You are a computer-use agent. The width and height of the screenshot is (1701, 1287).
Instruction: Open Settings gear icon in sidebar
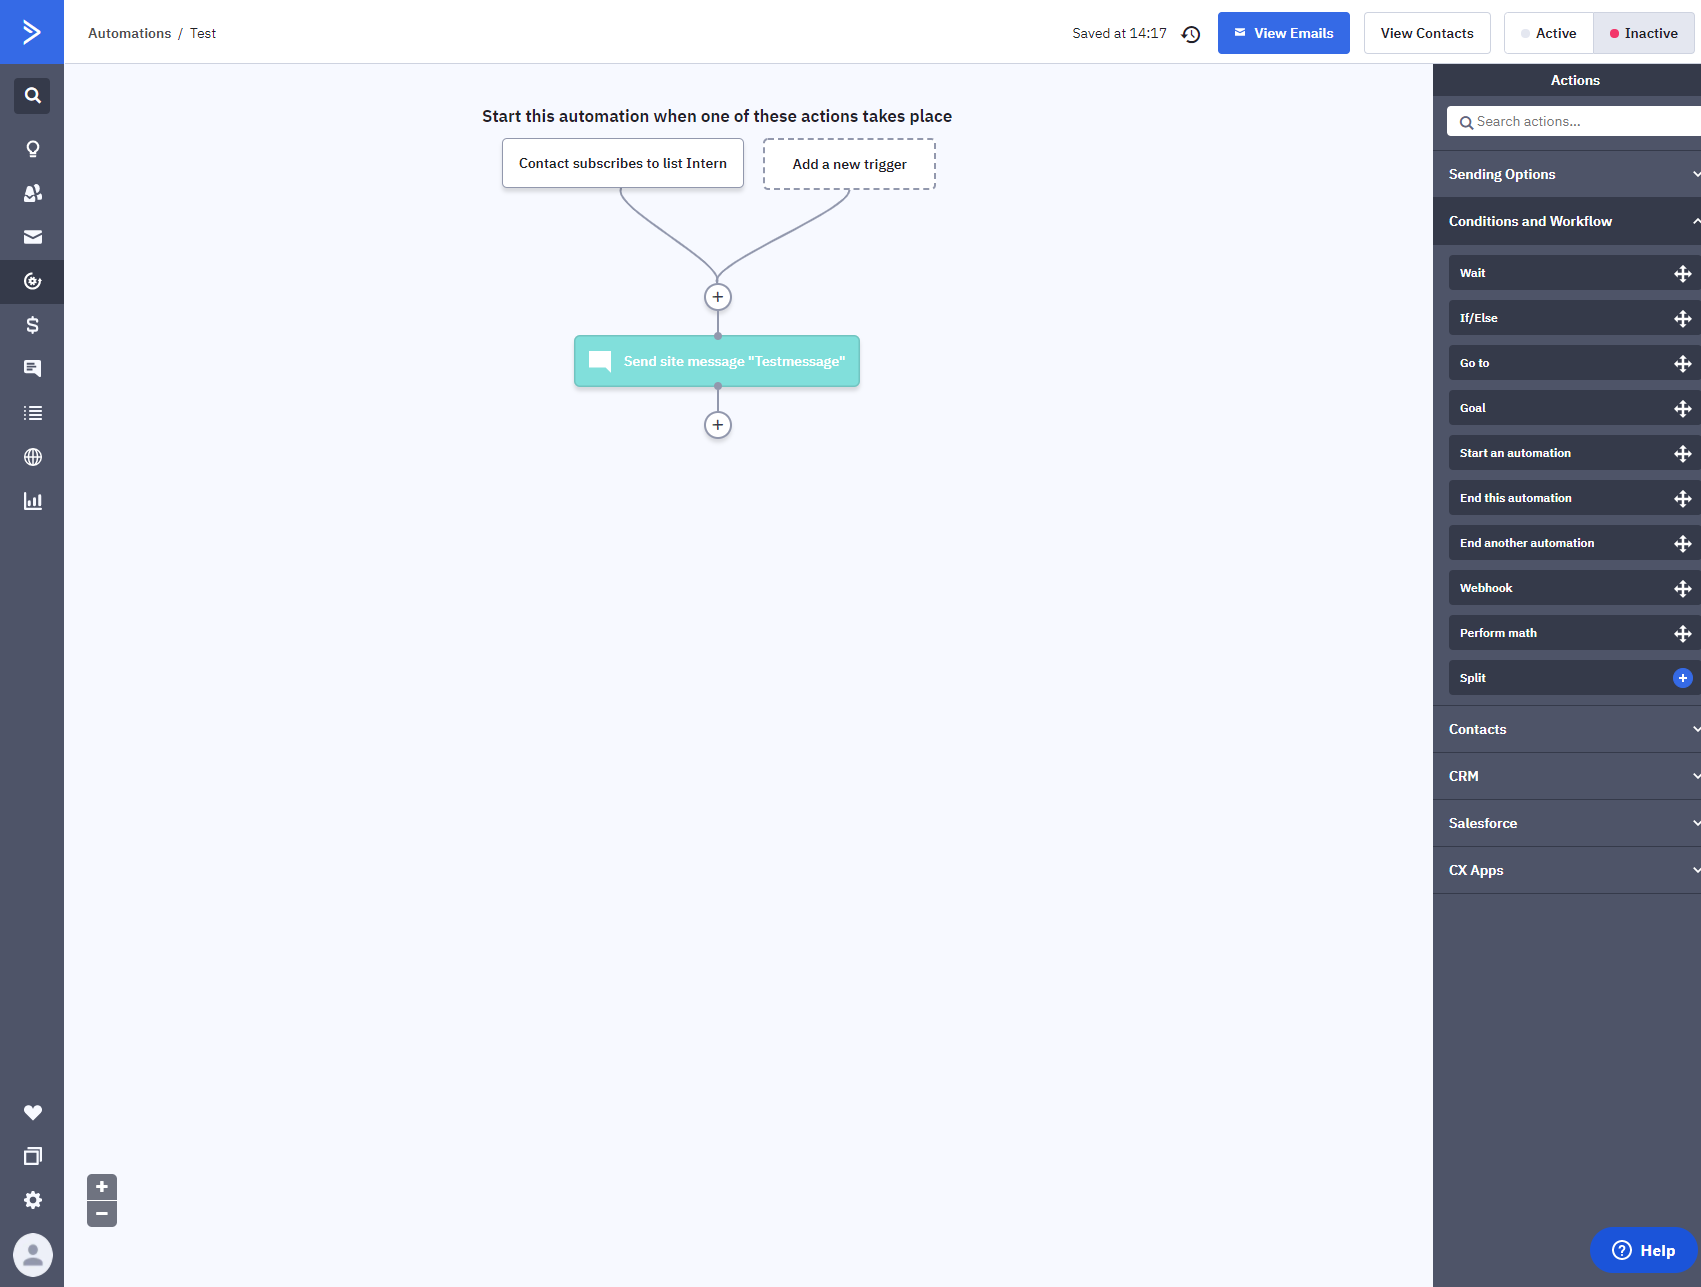(x=32, y=1200)
